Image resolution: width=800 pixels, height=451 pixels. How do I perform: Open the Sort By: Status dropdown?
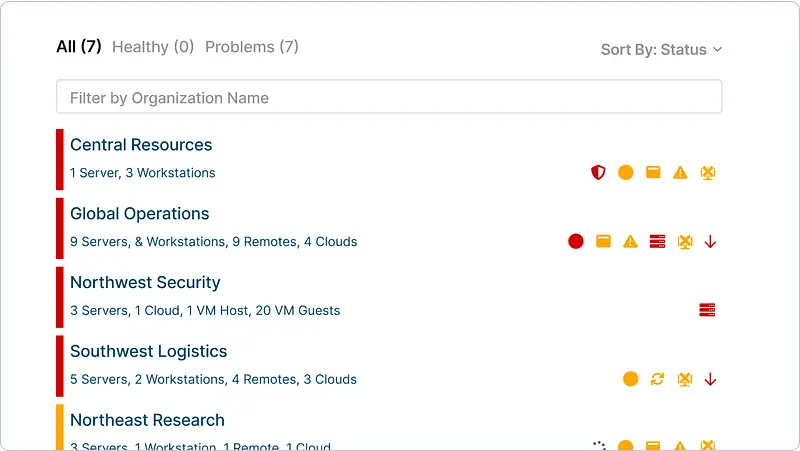661,49
